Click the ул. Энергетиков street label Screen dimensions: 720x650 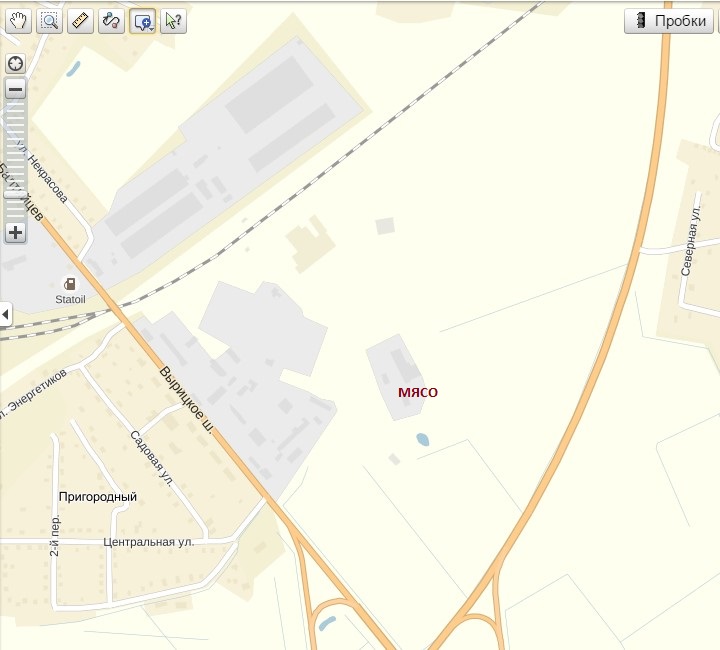tap(33, 393)
